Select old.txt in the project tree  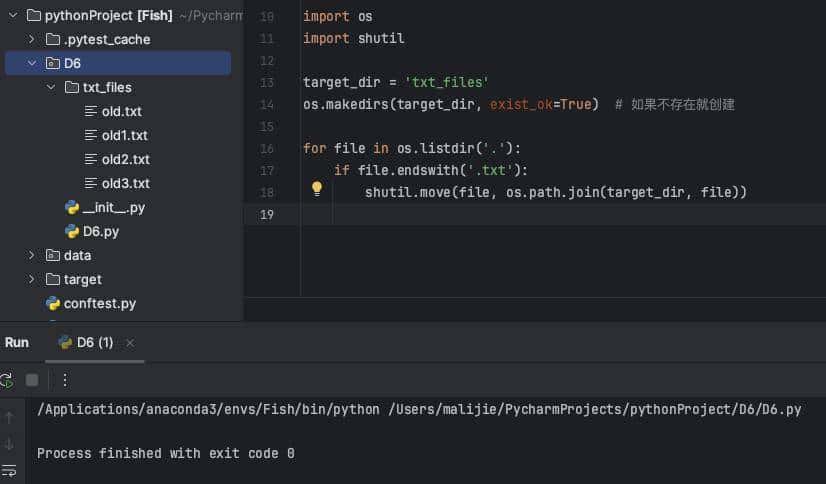pos(122,111)
